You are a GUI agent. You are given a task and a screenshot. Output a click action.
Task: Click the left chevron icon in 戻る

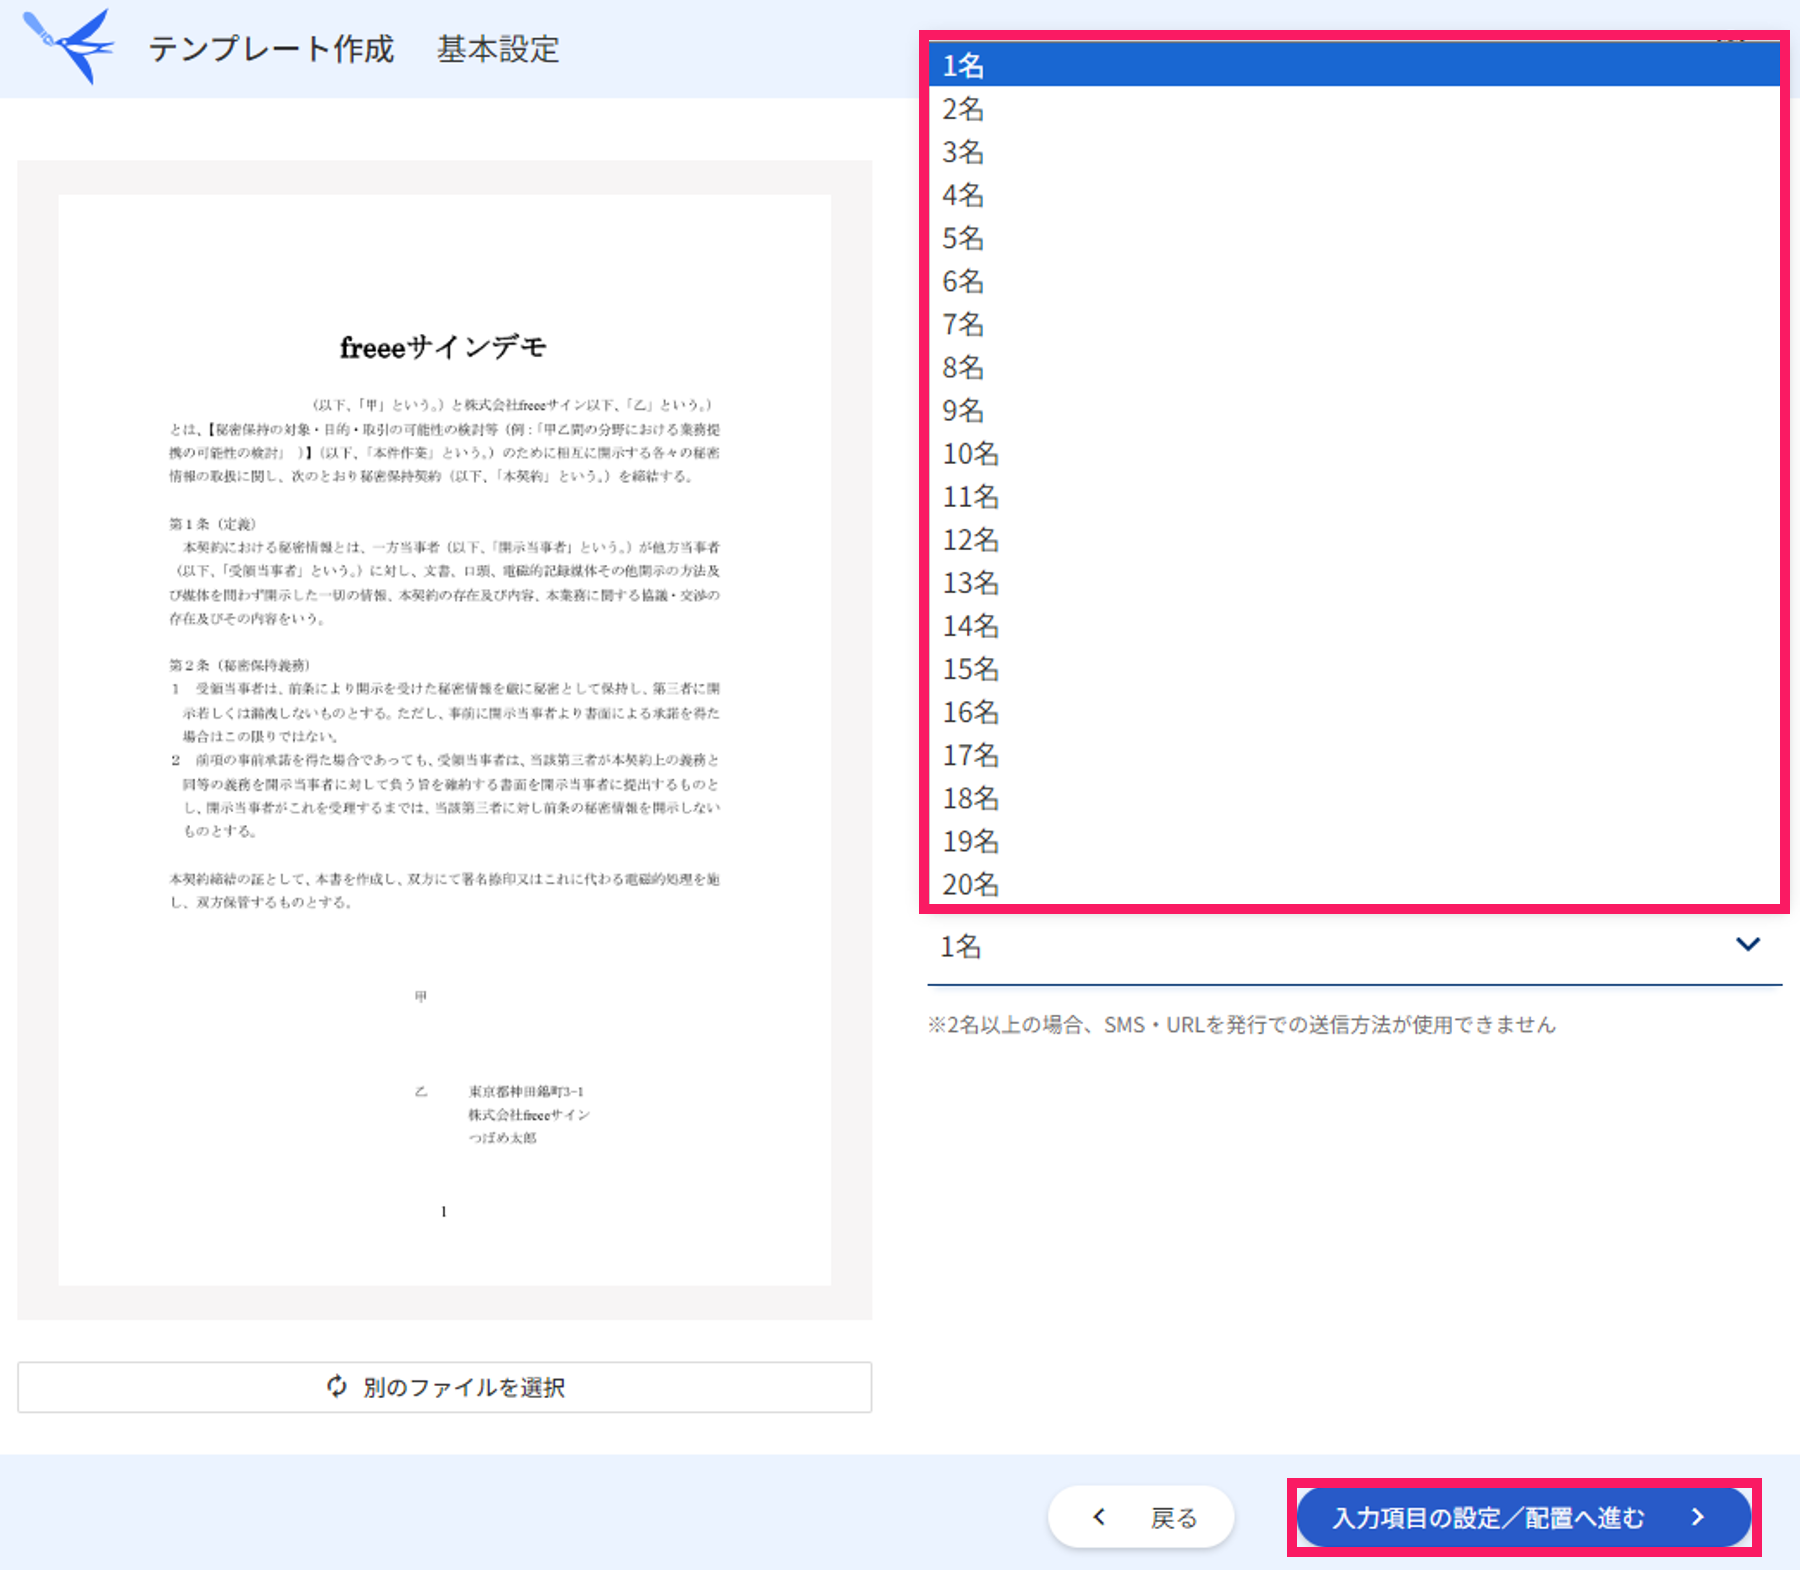point(1099,1517)
